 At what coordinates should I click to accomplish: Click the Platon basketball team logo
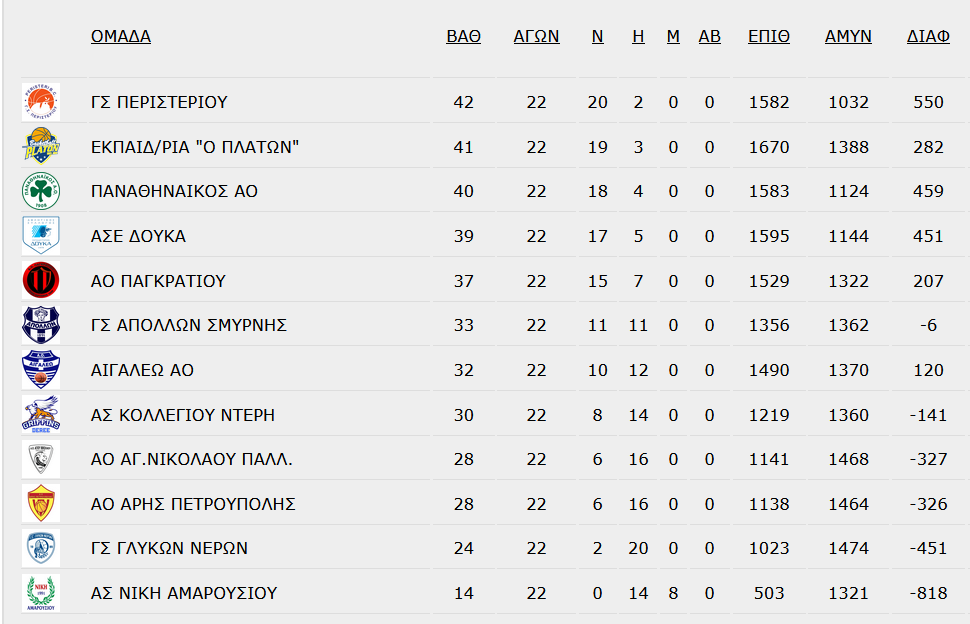click(x=41, y=147)
